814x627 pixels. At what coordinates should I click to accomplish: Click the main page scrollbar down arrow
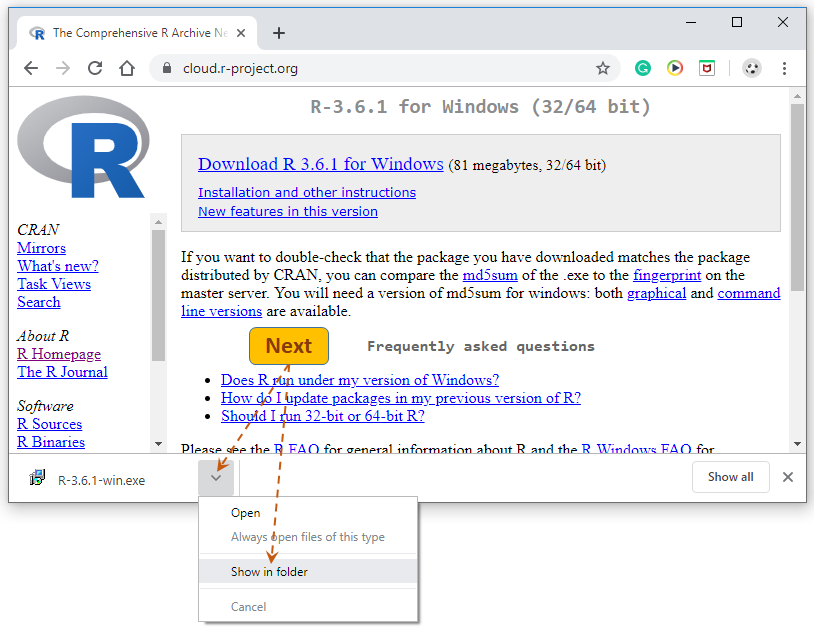pos(797,444)
